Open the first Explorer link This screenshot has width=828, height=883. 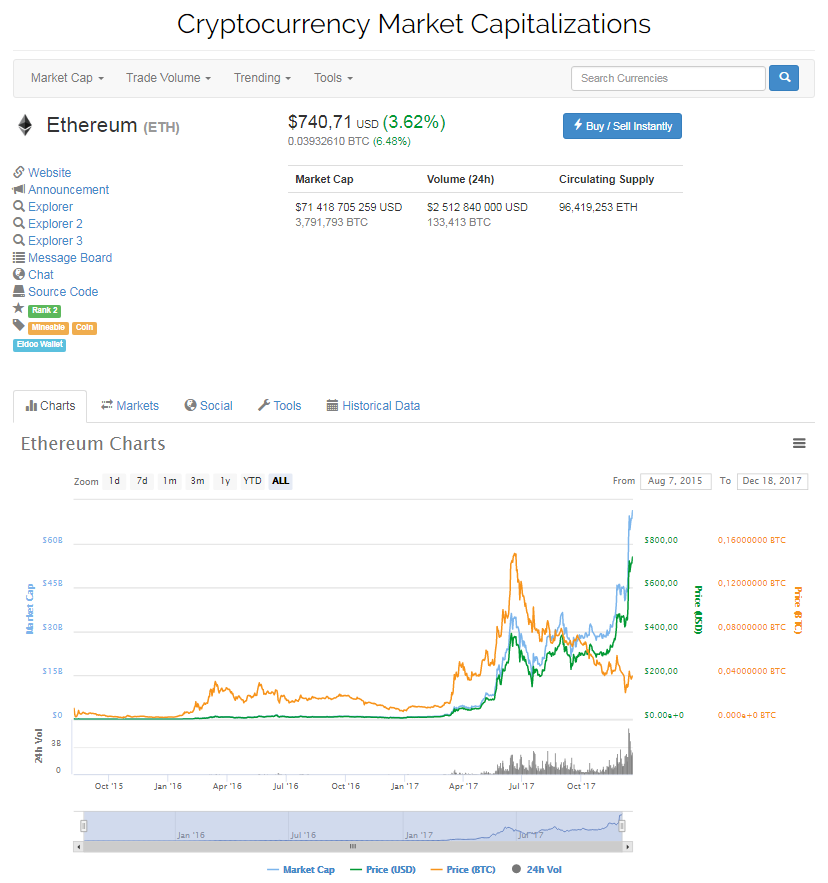[51, 207]
